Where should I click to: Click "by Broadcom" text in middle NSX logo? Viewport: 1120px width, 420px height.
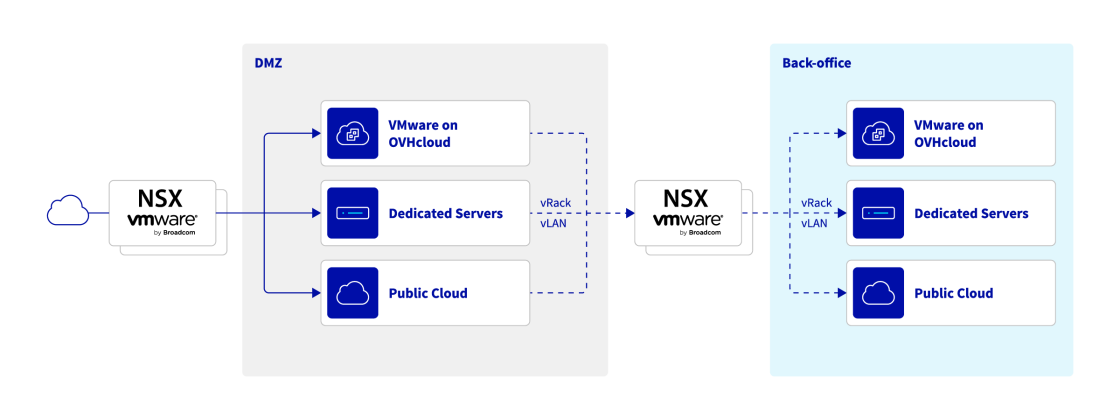(701, 232)
